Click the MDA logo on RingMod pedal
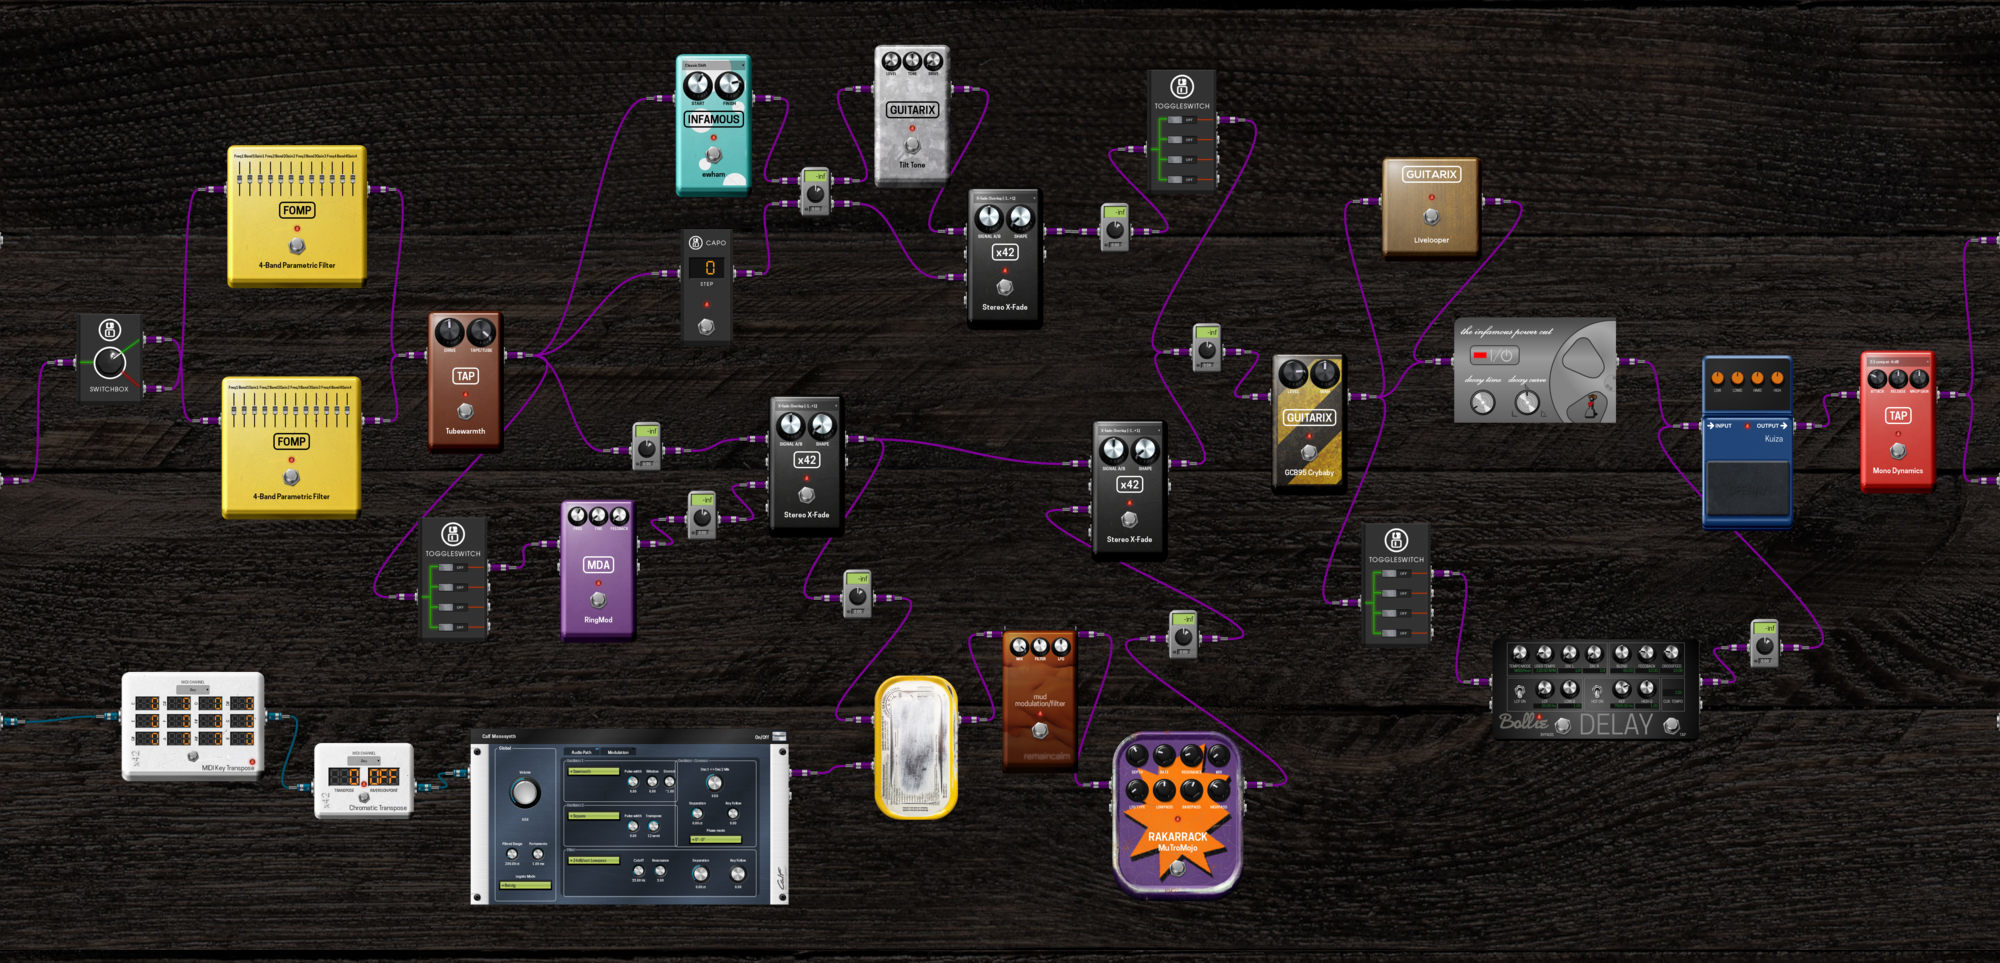The image size is (2000, 963). (598, 565)
